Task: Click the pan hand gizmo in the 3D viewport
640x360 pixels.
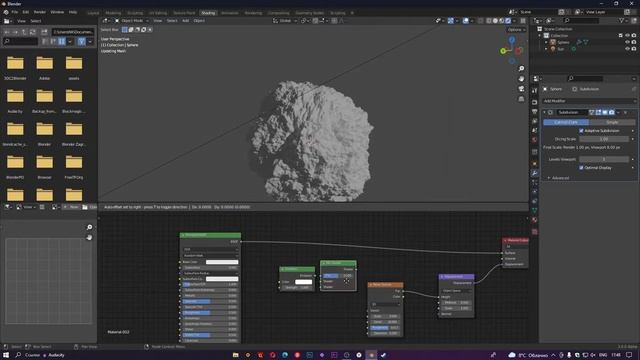Action: (x=521, y=79)
